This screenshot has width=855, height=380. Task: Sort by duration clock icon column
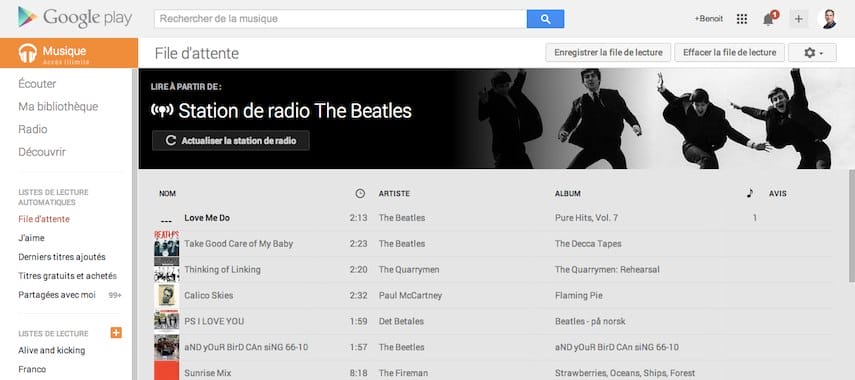[360, 194]
